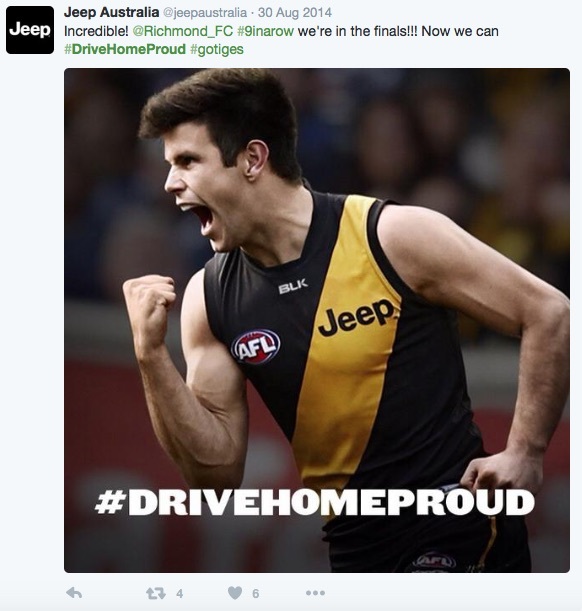This screenshot has height=611, width=582.
Task: Retweet this Jeep Australia tweet
Action: [156, 593]
